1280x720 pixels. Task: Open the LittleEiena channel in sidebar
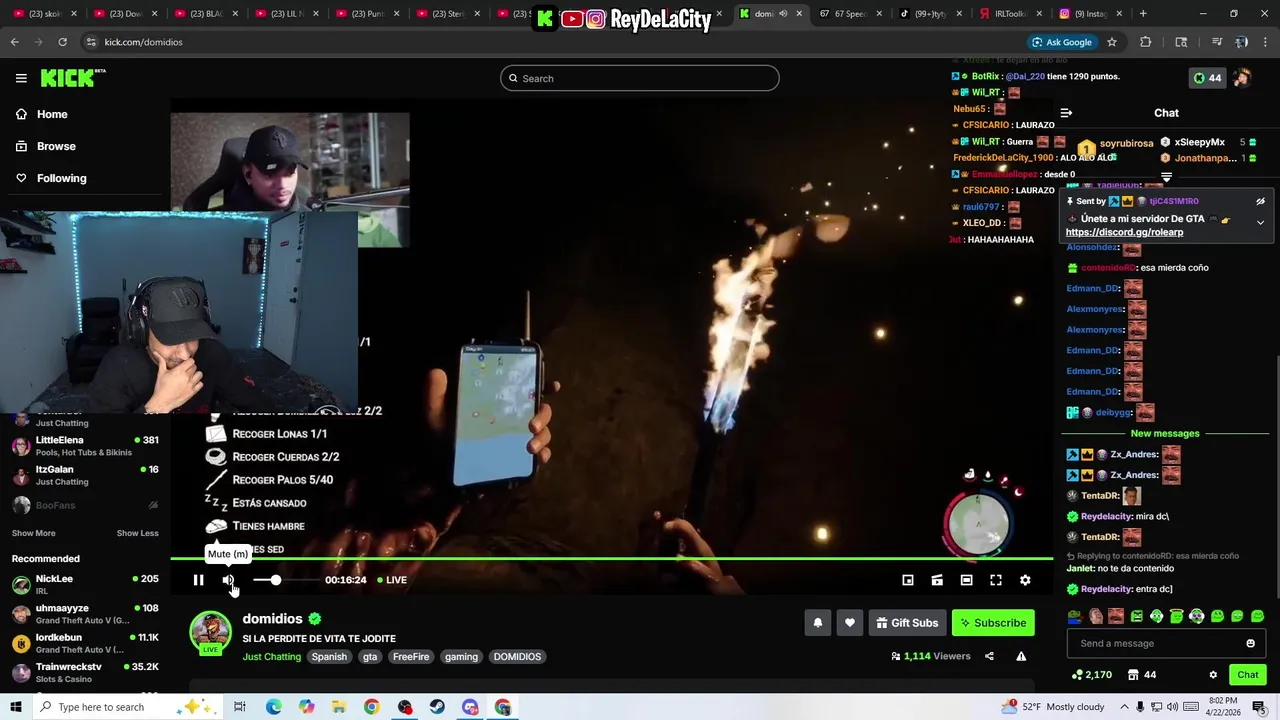pyautogui.click(x=85, y=446)
